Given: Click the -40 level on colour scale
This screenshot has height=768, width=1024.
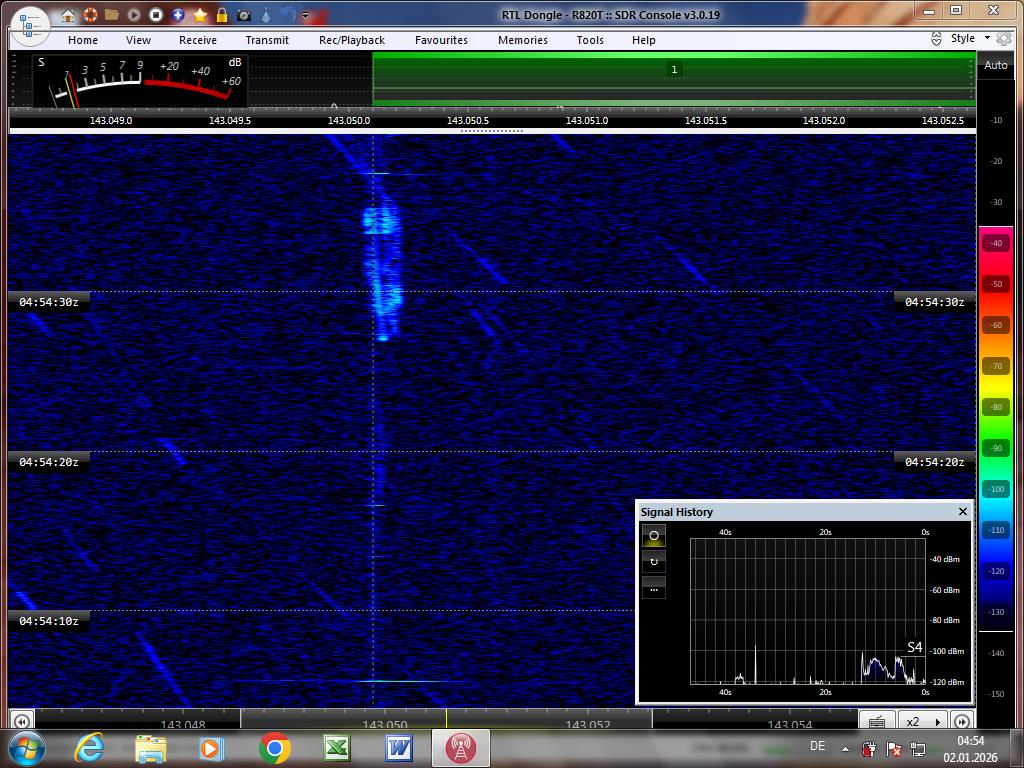Looking at the screenshot, I should [996, 243].
